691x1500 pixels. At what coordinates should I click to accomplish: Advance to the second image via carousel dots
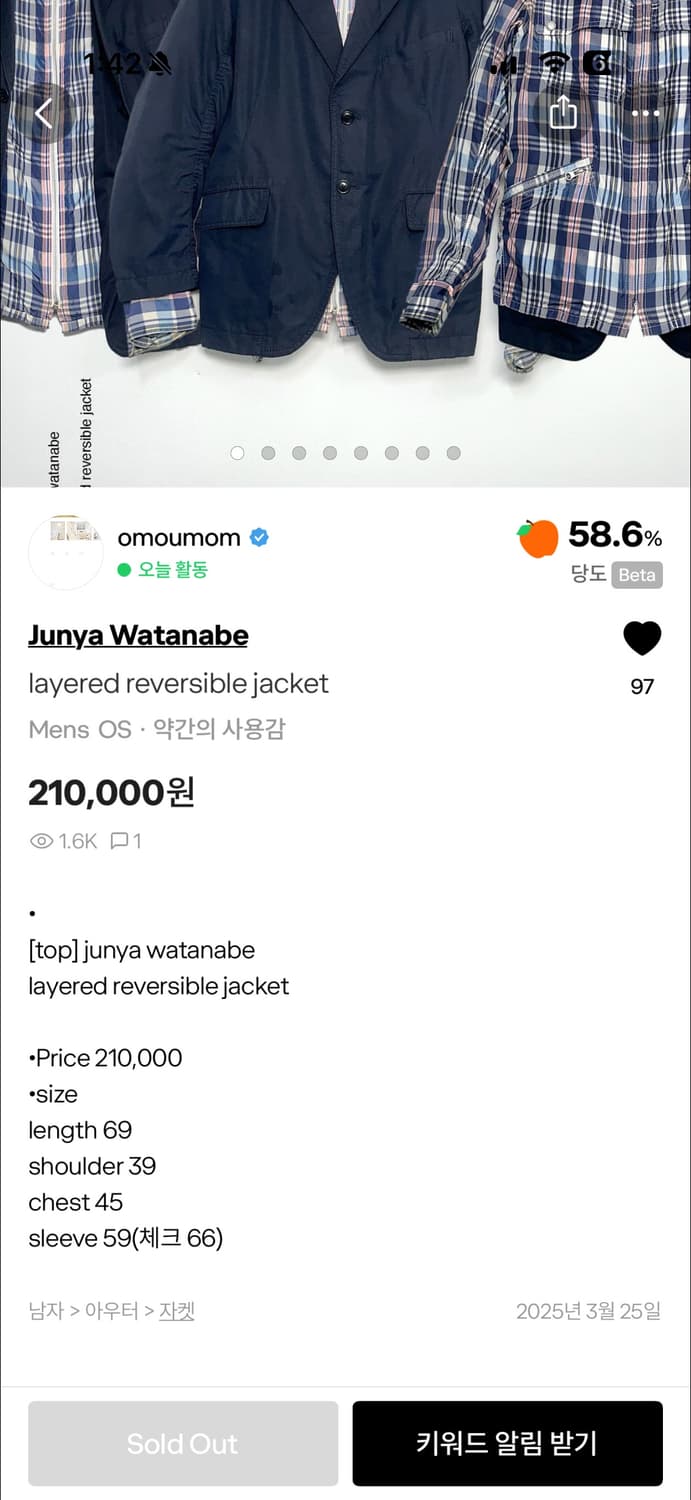tap(268, 453)
